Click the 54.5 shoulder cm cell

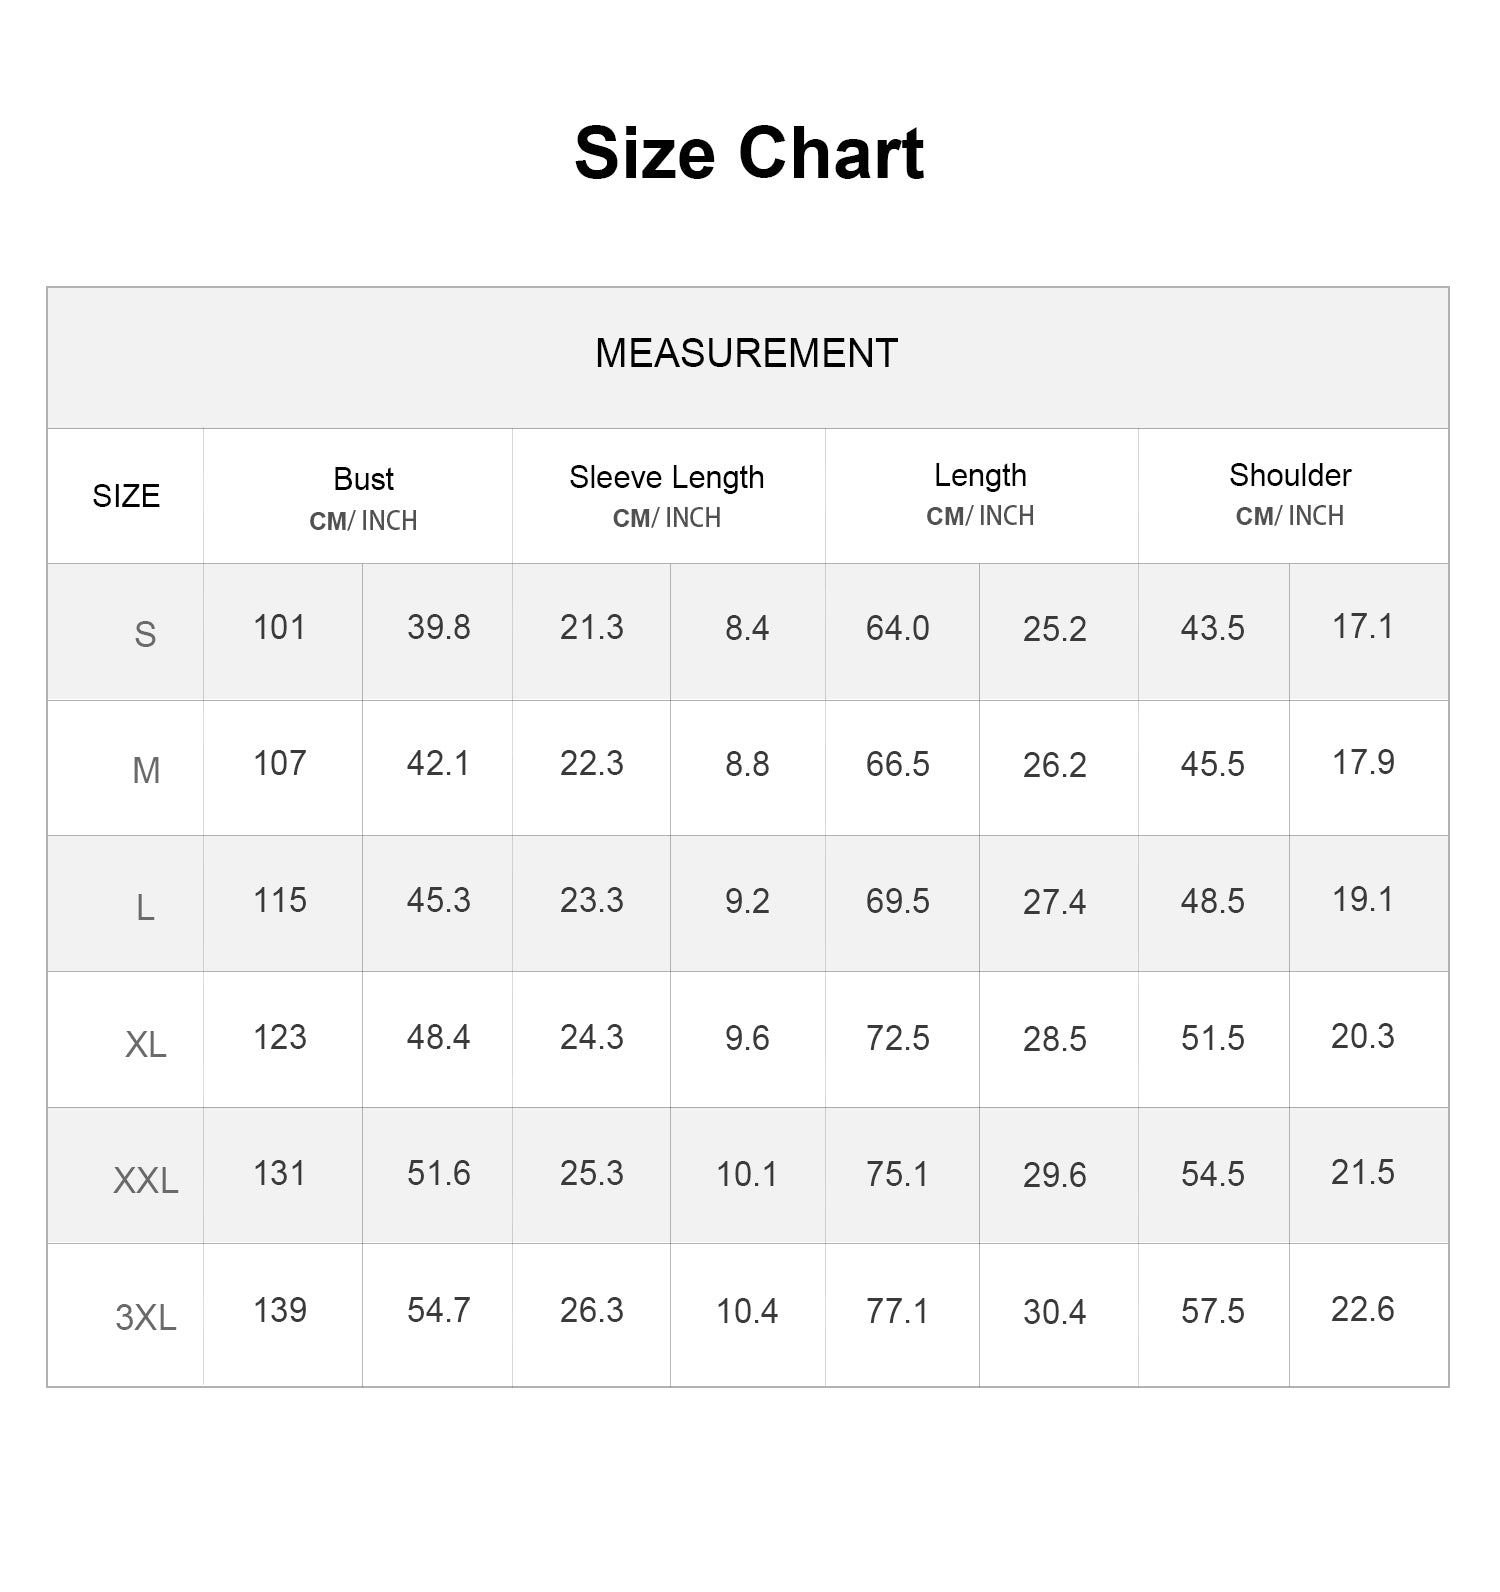coord(1214,1175)
